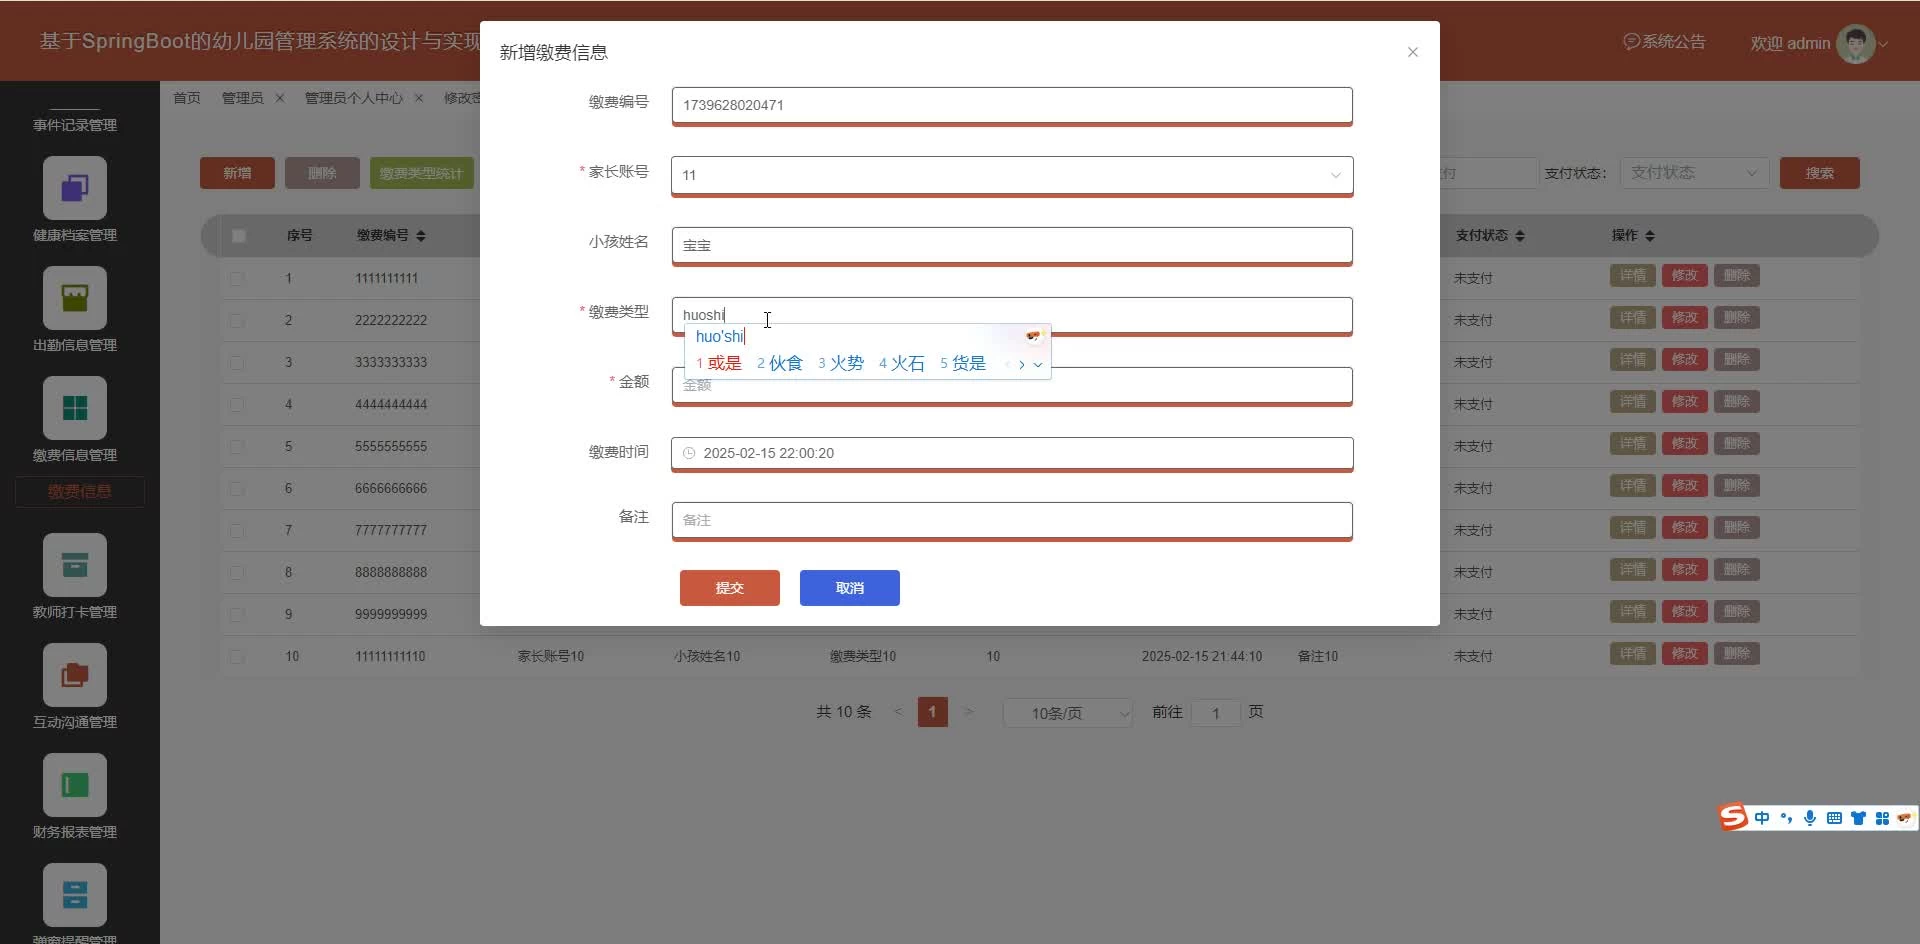Switch Sogou Chinese/English mode (中)
Screen dimensions: 1920x944
point(1762,818)
